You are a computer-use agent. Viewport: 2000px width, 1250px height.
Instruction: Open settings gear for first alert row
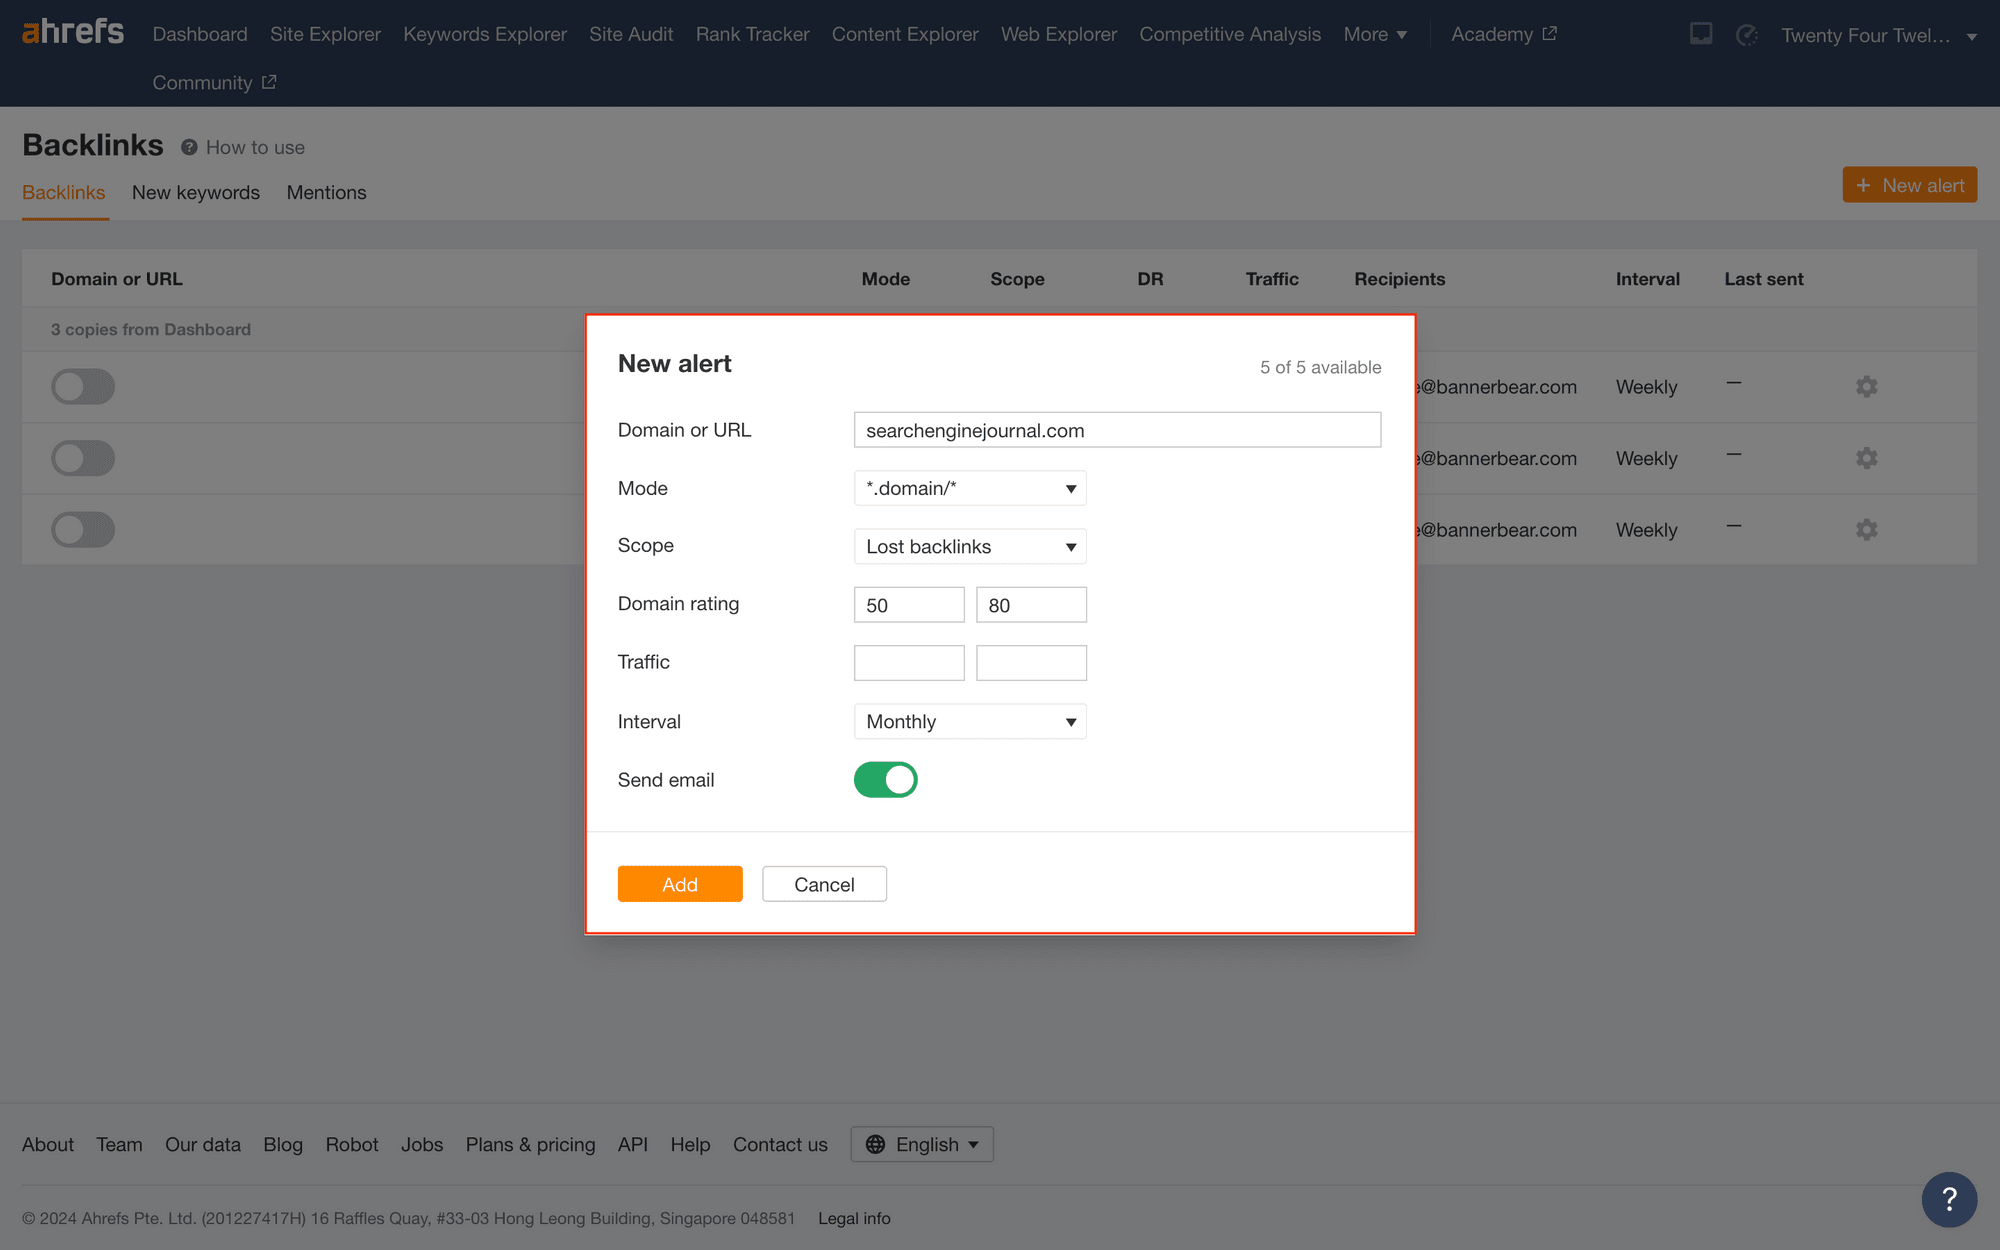point(1866,386)
